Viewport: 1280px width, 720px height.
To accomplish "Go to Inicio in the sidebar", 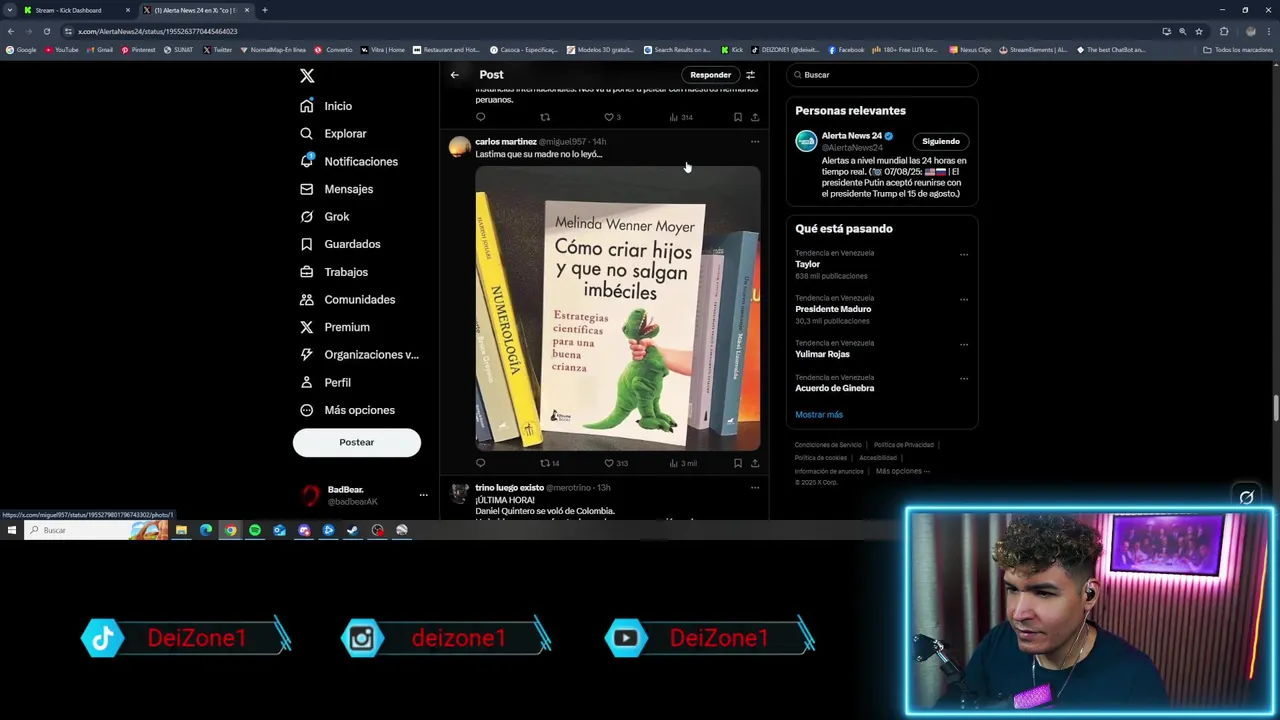I will [x=326, y=106].
